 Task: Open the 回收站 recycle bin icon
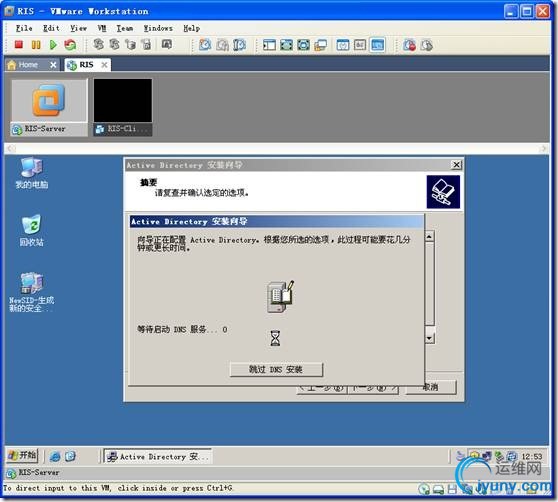click(31, 231)
